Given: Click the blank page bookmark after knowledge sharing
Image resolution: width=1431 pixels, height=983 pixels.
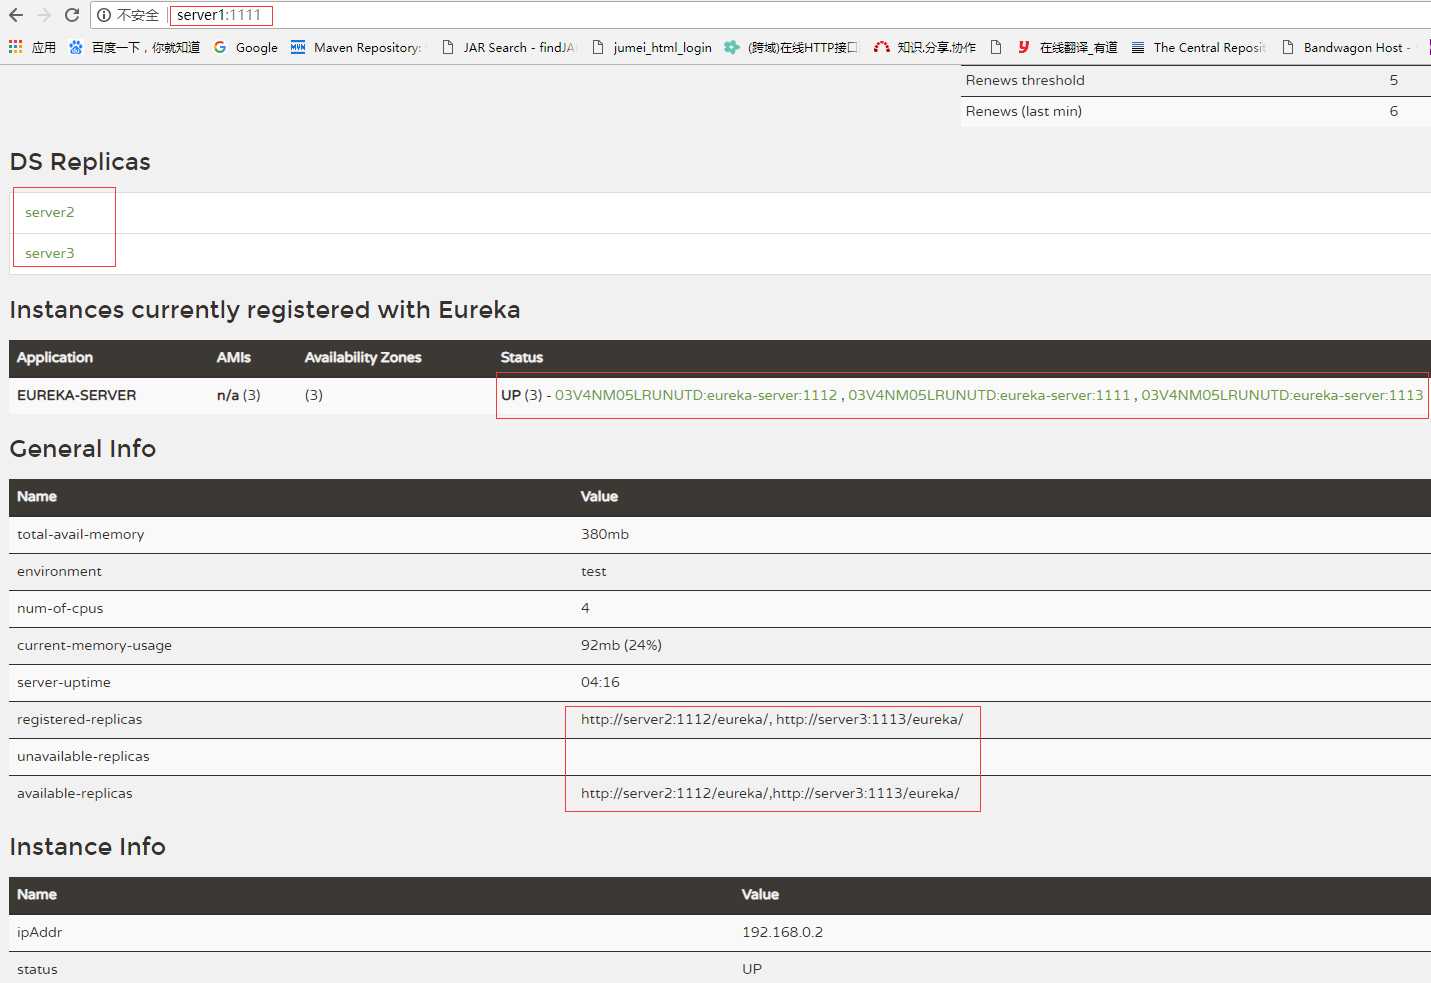Looking at the screenshot, I should coord(996,47).
